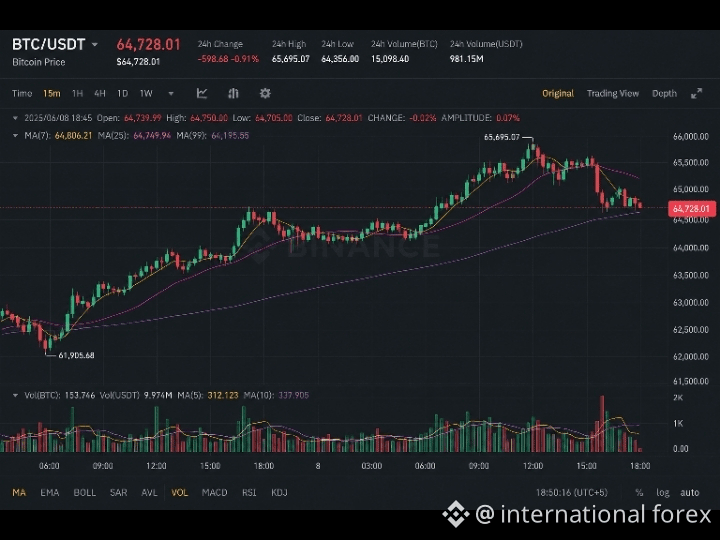Viewport: 720px width, 540px height.
Task: Enable log scale mode
Action: [x=663, y=493]
